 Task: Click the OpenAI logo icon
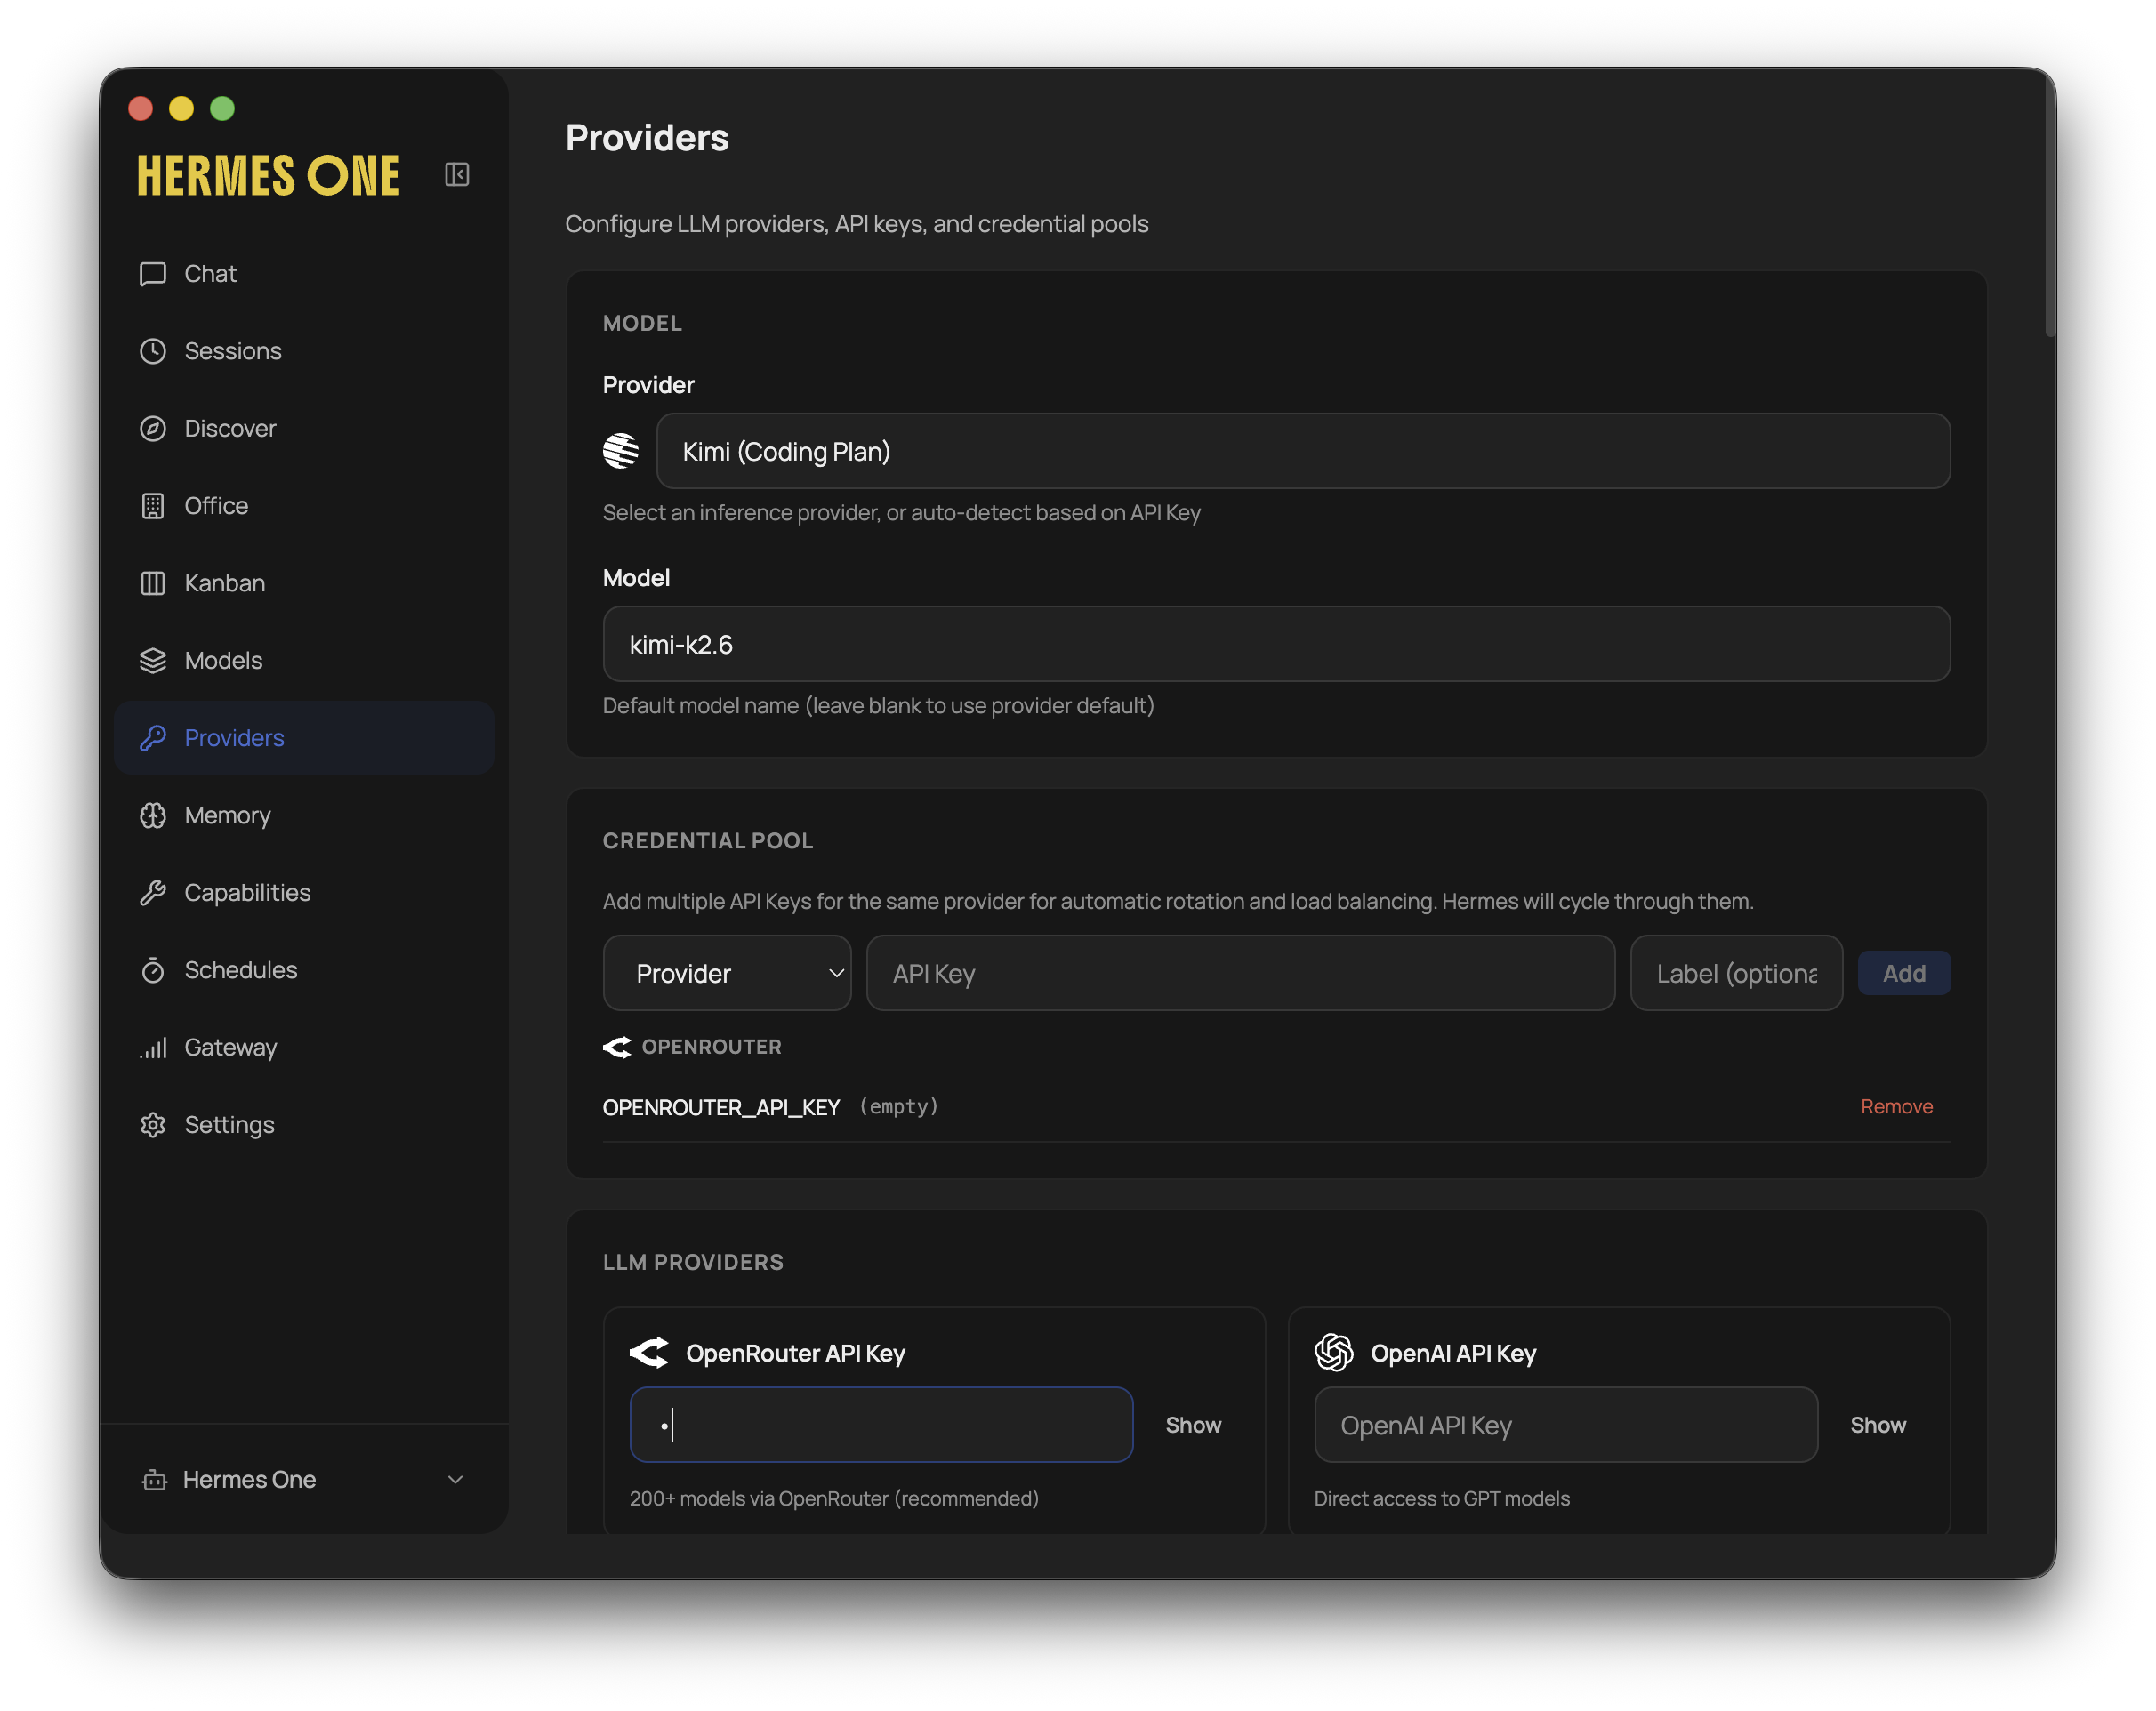click(1334, 1353)
